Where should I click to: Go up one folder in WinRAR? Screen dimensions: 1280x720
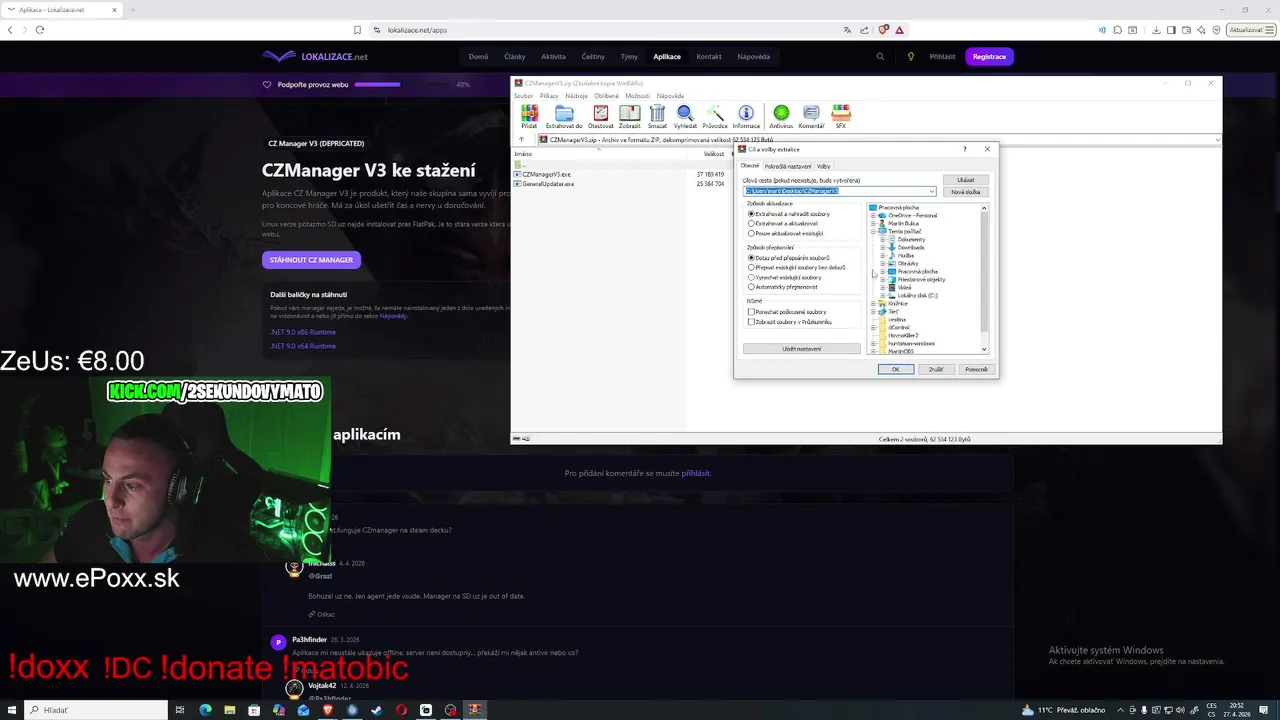pos(521,140)
